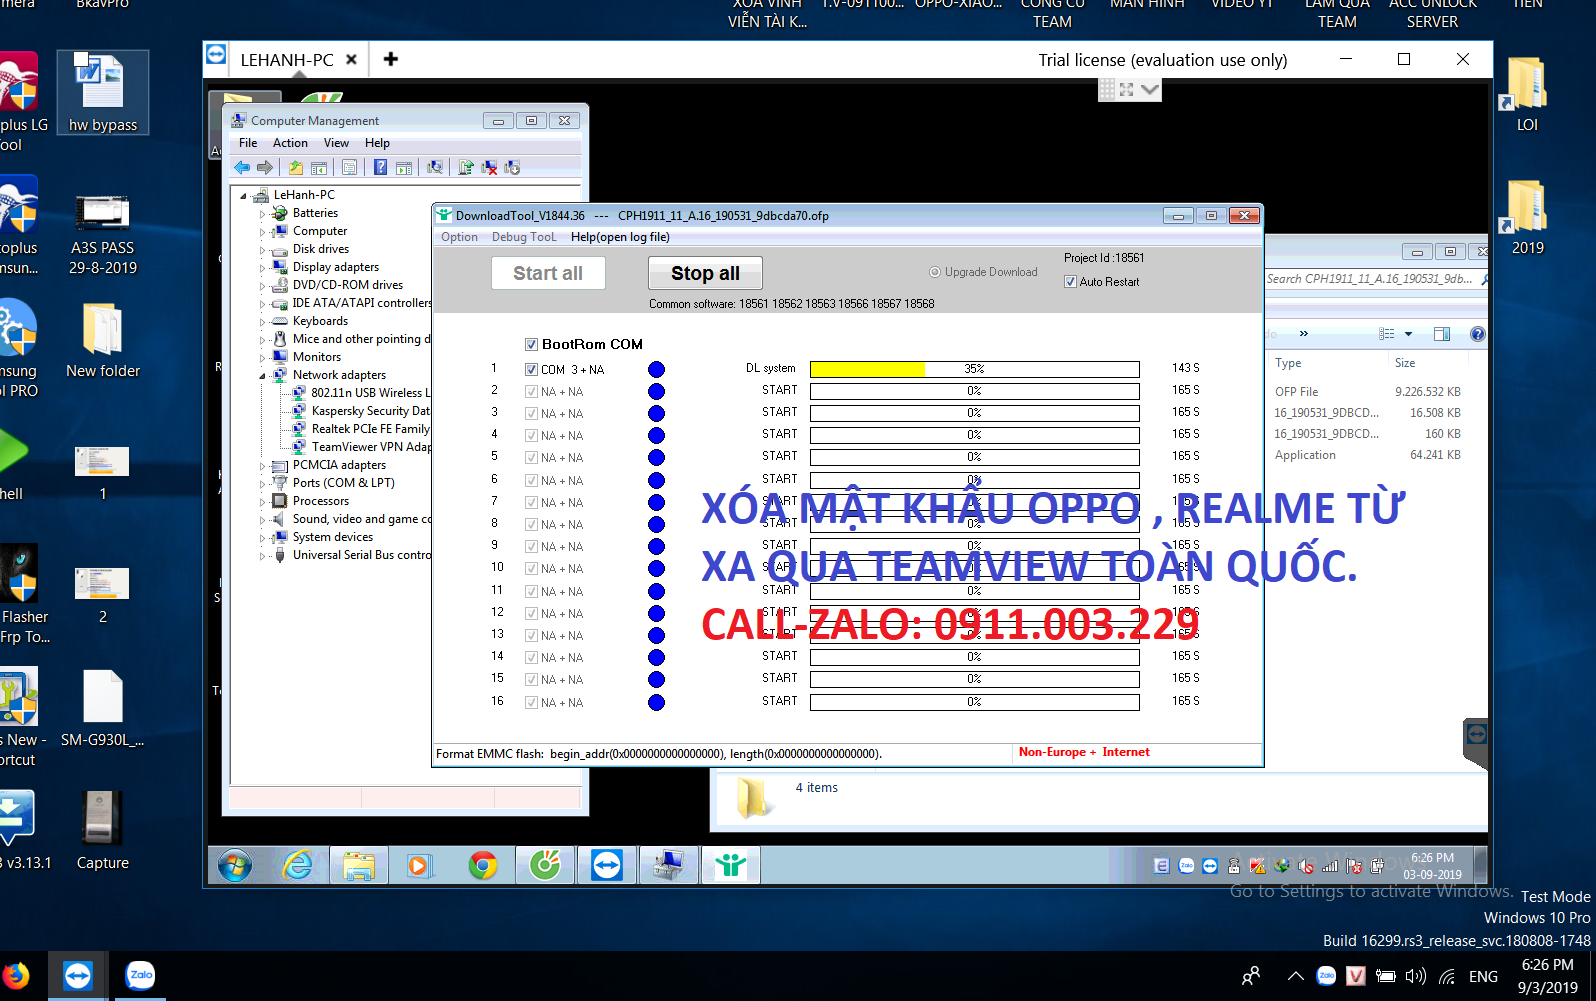Toggle row 16 NA + NA checkbox
This screenshot has width=1596, height=1001.
point(532,703)
